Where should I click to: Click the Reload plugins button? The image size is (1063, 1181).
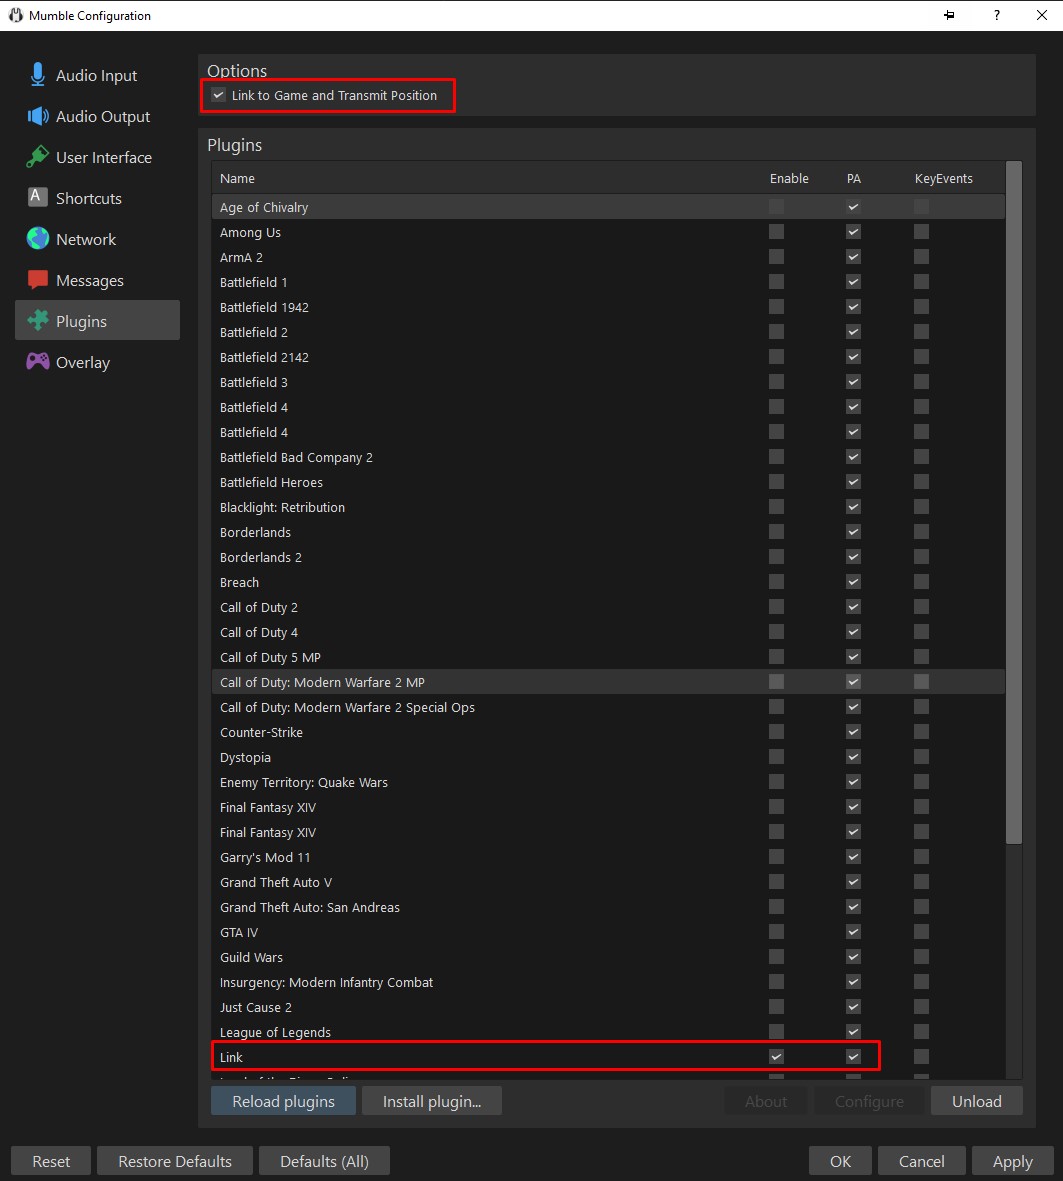click(x=283, y=1101)
